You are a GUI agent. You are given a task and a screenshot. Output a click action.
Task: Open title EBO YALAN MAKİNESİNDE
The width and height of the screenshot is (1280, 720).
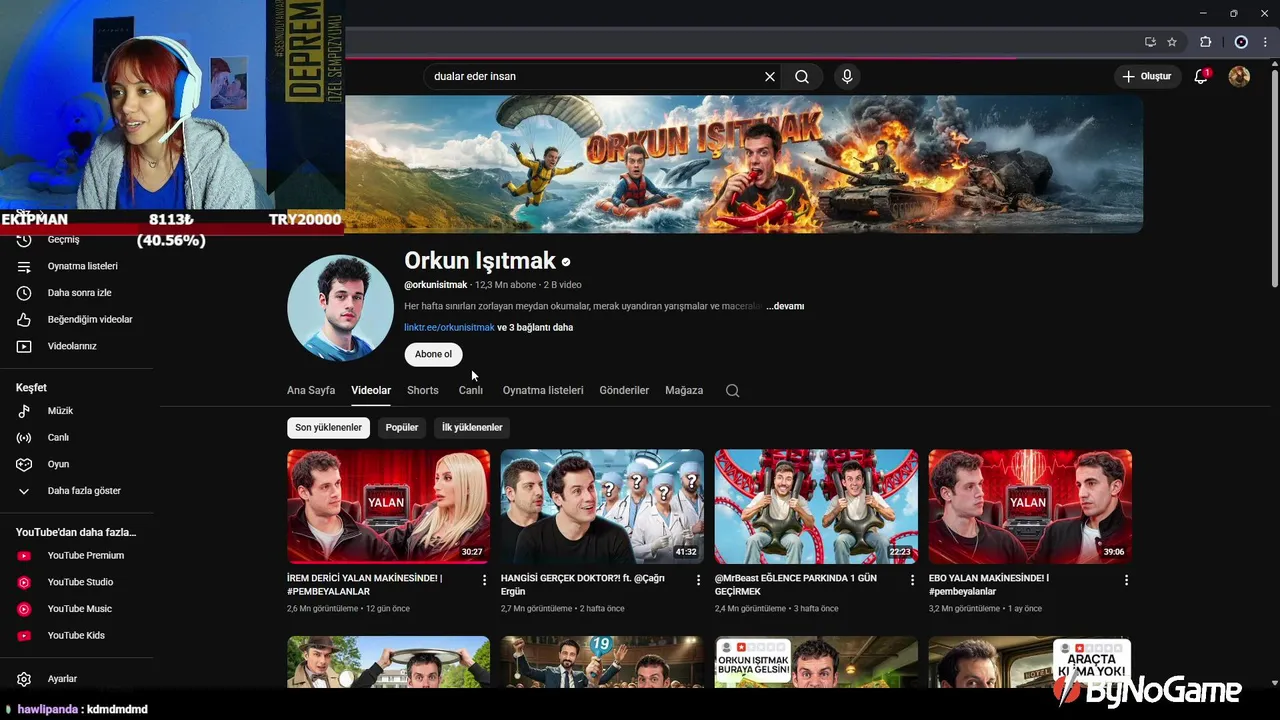pos(989,584)
